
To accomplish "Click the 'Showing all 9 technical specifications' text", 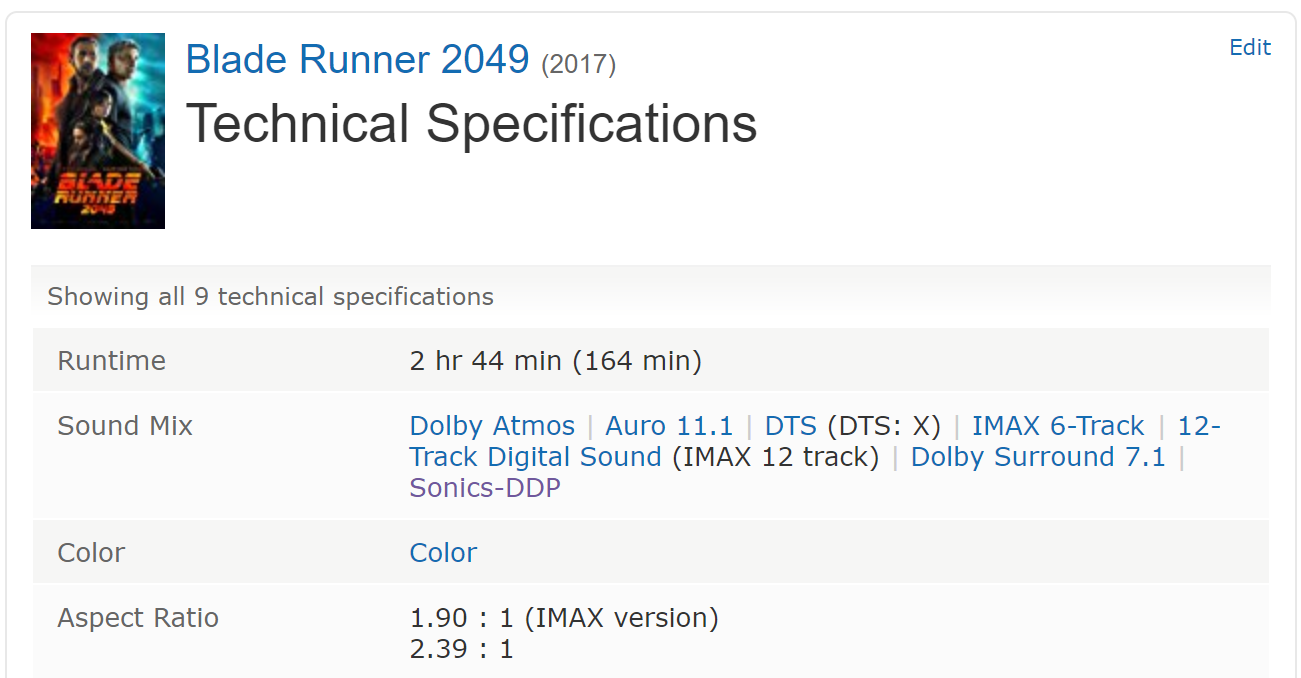I will [270, 297].
